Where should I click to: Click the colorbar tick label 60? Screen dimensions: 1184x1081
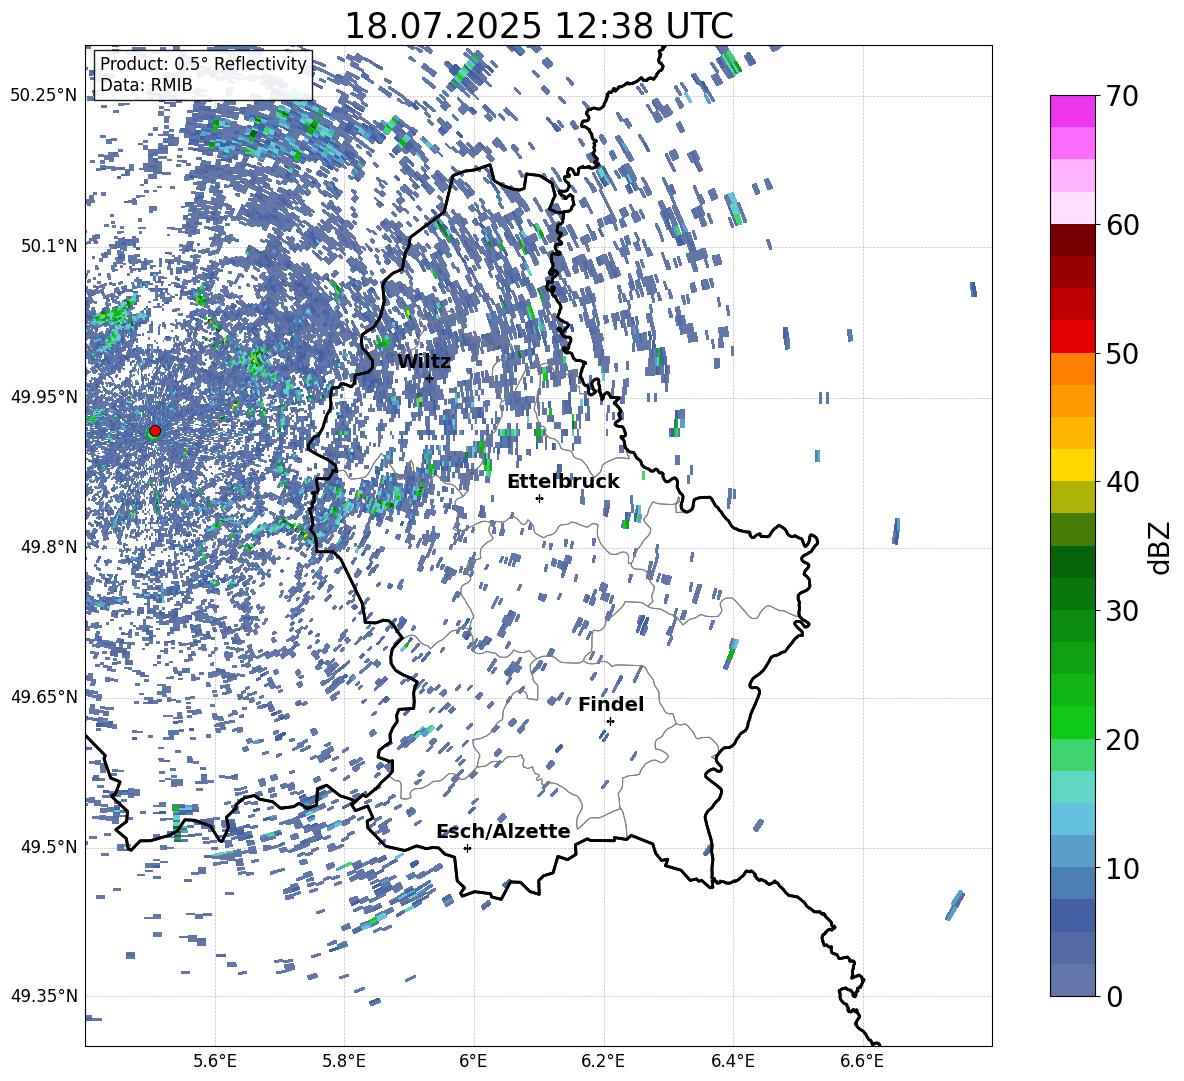[1122, 225]
